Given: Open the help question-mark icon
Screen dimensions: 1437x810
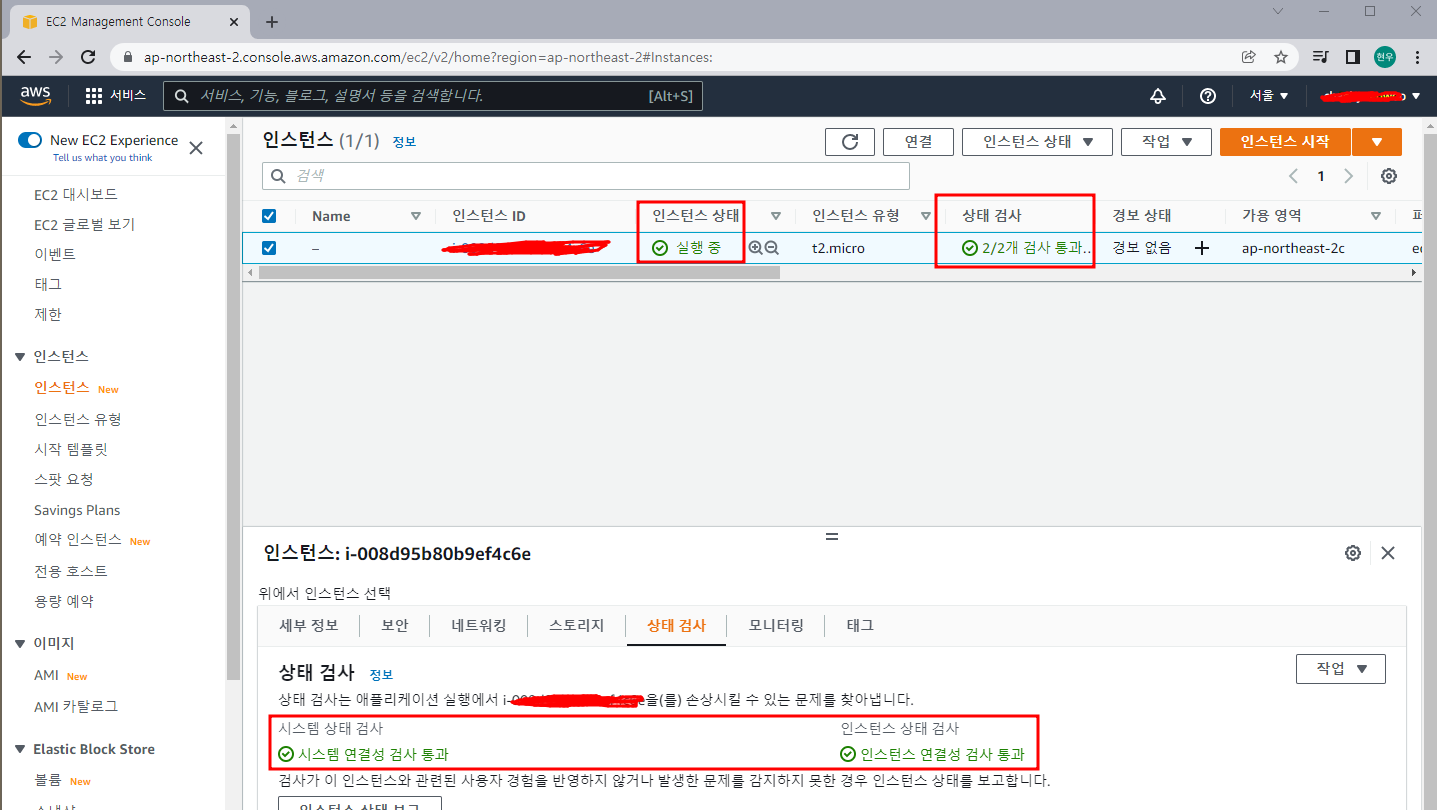Looking at the screenshot, I should click(1207, 95).
